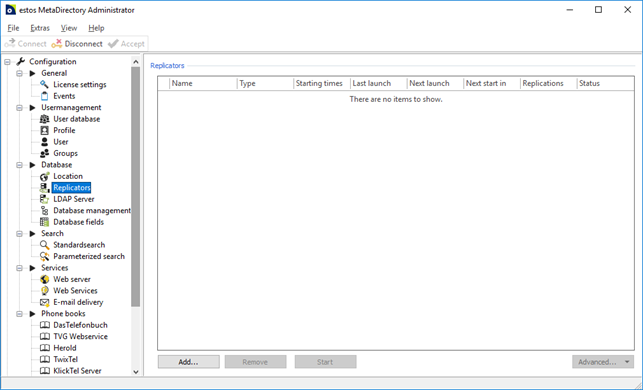Open the User database icon
The image size is (643, 390).
coord(44,119)
